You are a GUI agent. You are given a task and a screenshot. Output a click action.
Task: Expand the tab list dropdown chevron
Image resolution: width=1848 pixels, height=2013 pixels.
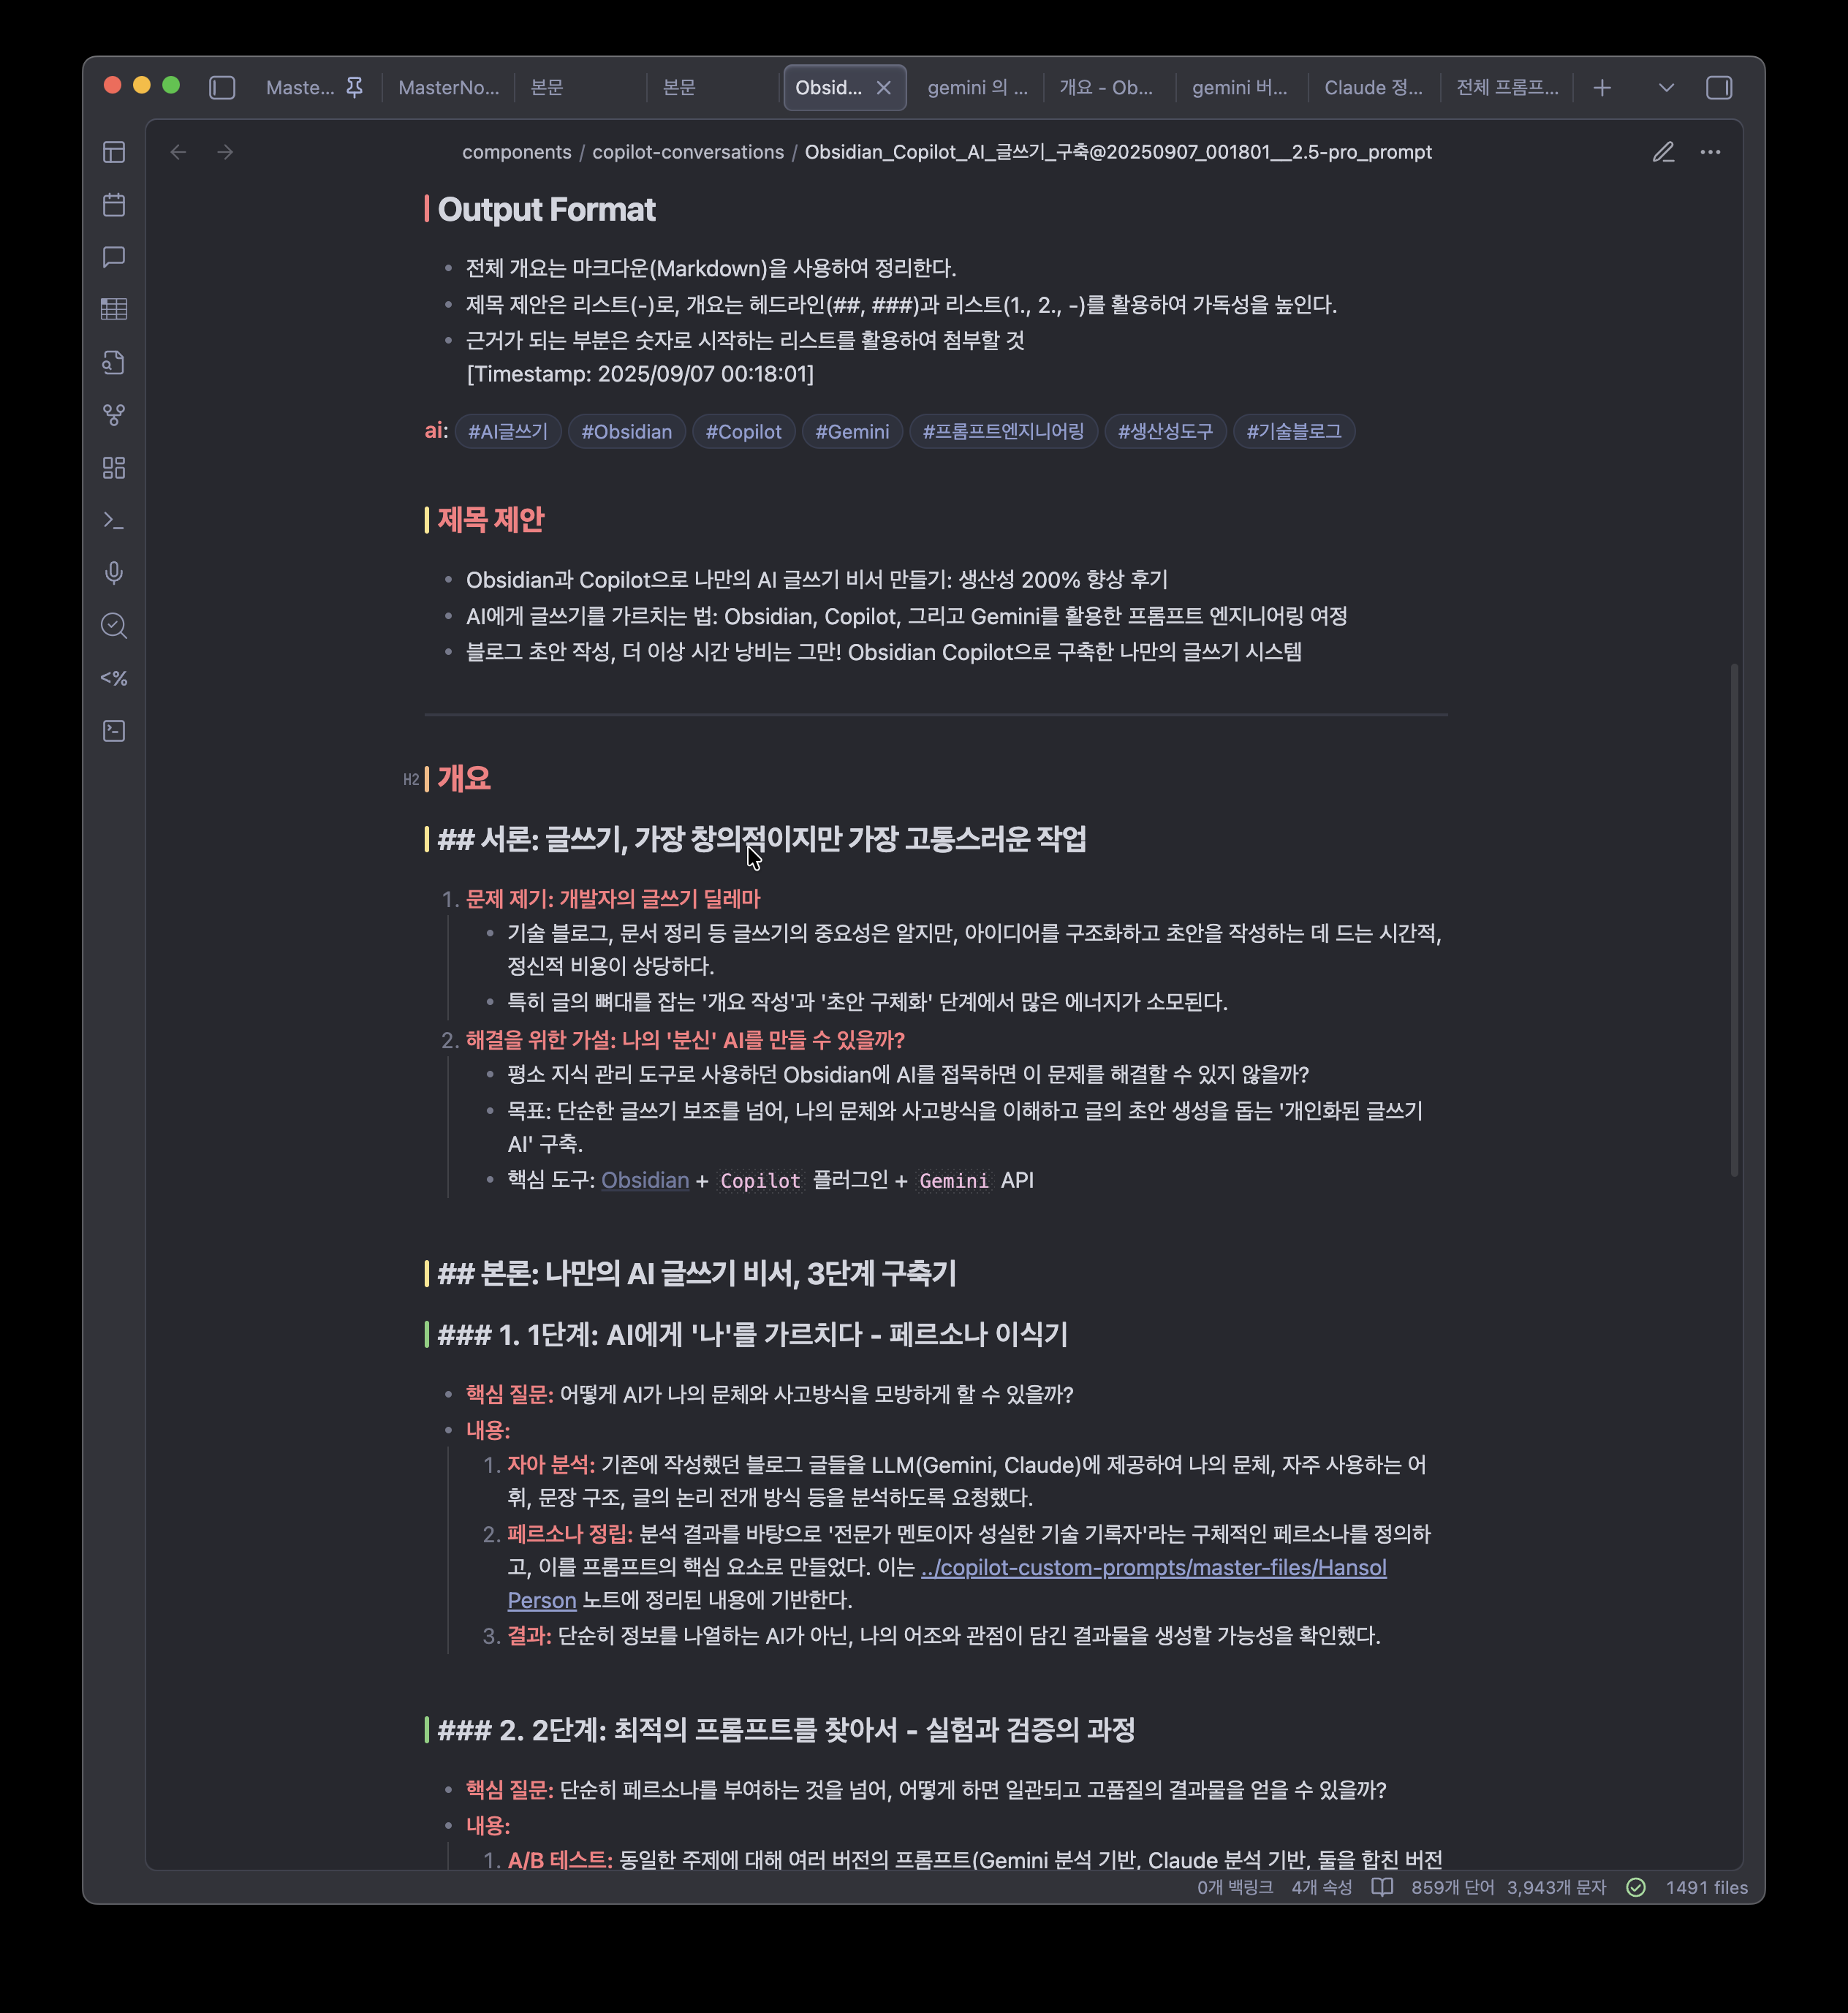pos(1666,88)
